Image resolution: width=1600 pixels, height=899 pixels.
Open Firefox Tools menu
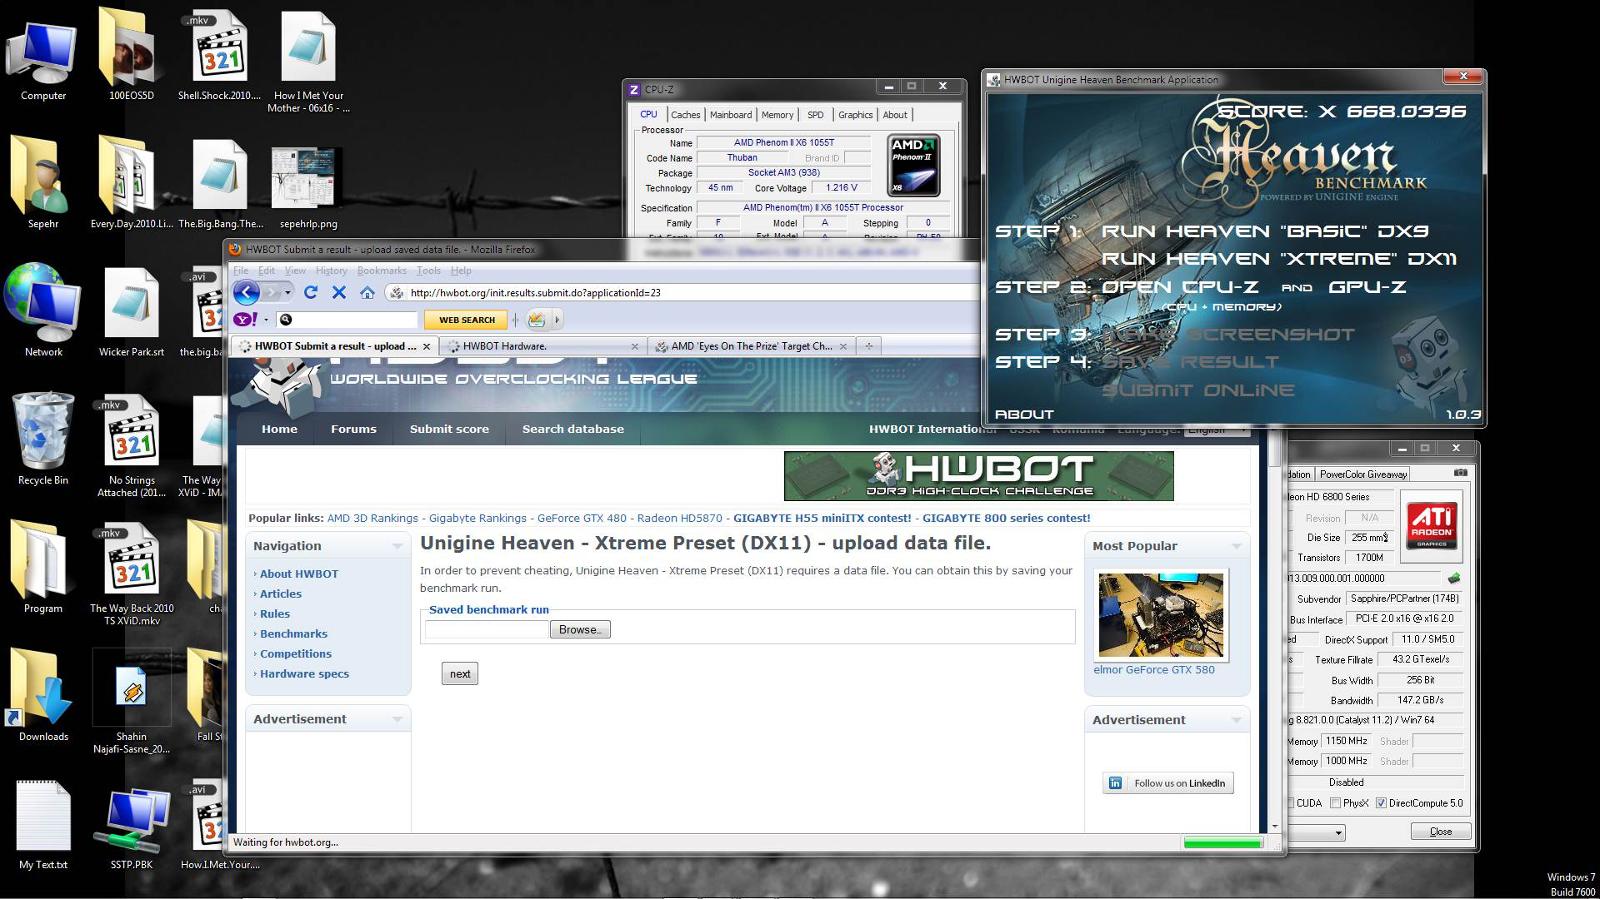pos(429,271)
